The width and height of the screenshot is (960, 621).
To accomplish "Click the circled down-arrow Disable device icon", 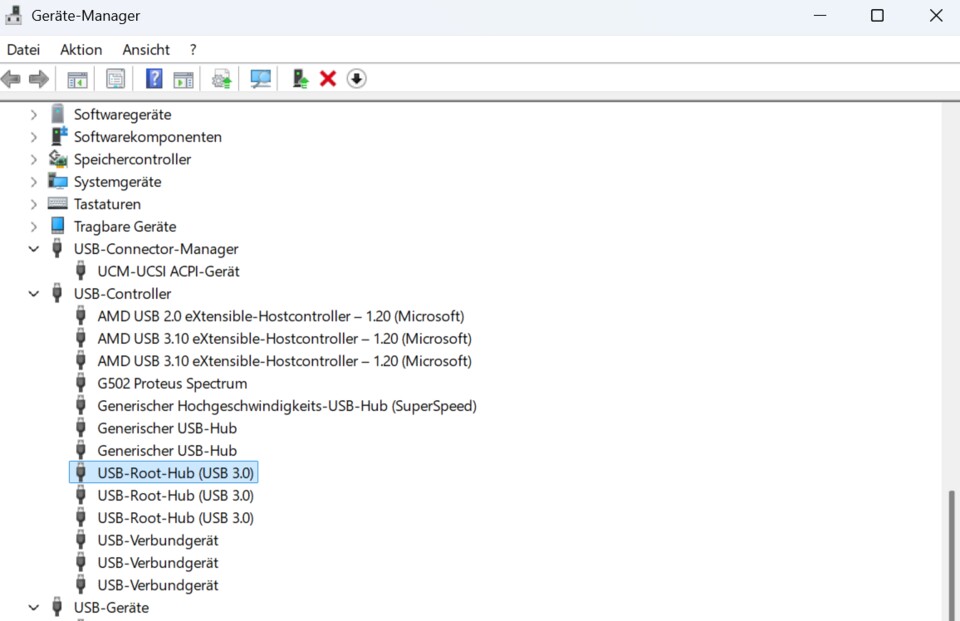I will tap(357, 79).
